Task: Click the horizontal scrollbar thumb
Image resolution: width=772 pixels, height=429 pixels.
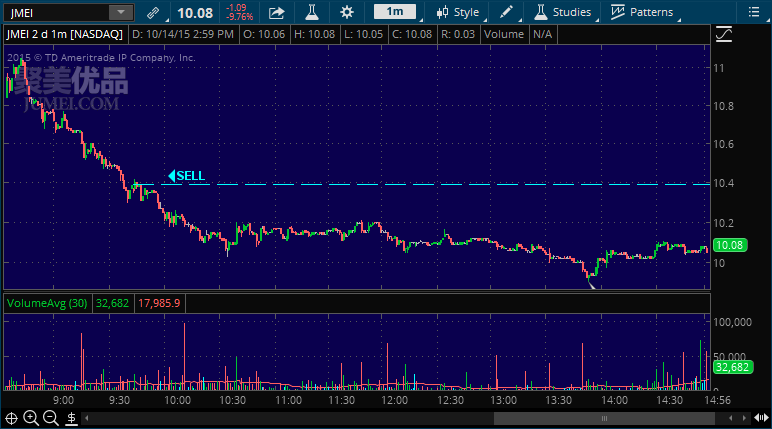Action: tap(604, 419)
